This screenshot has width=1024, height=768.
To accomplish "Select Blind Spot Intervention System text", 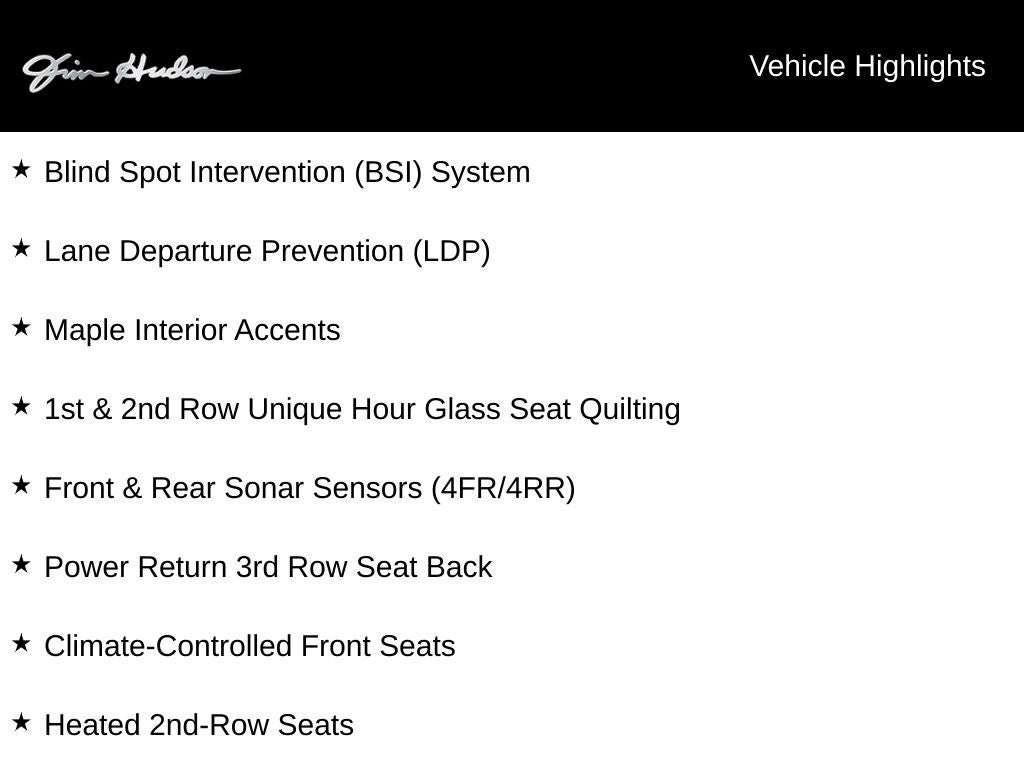I will [x=287, y=172].
